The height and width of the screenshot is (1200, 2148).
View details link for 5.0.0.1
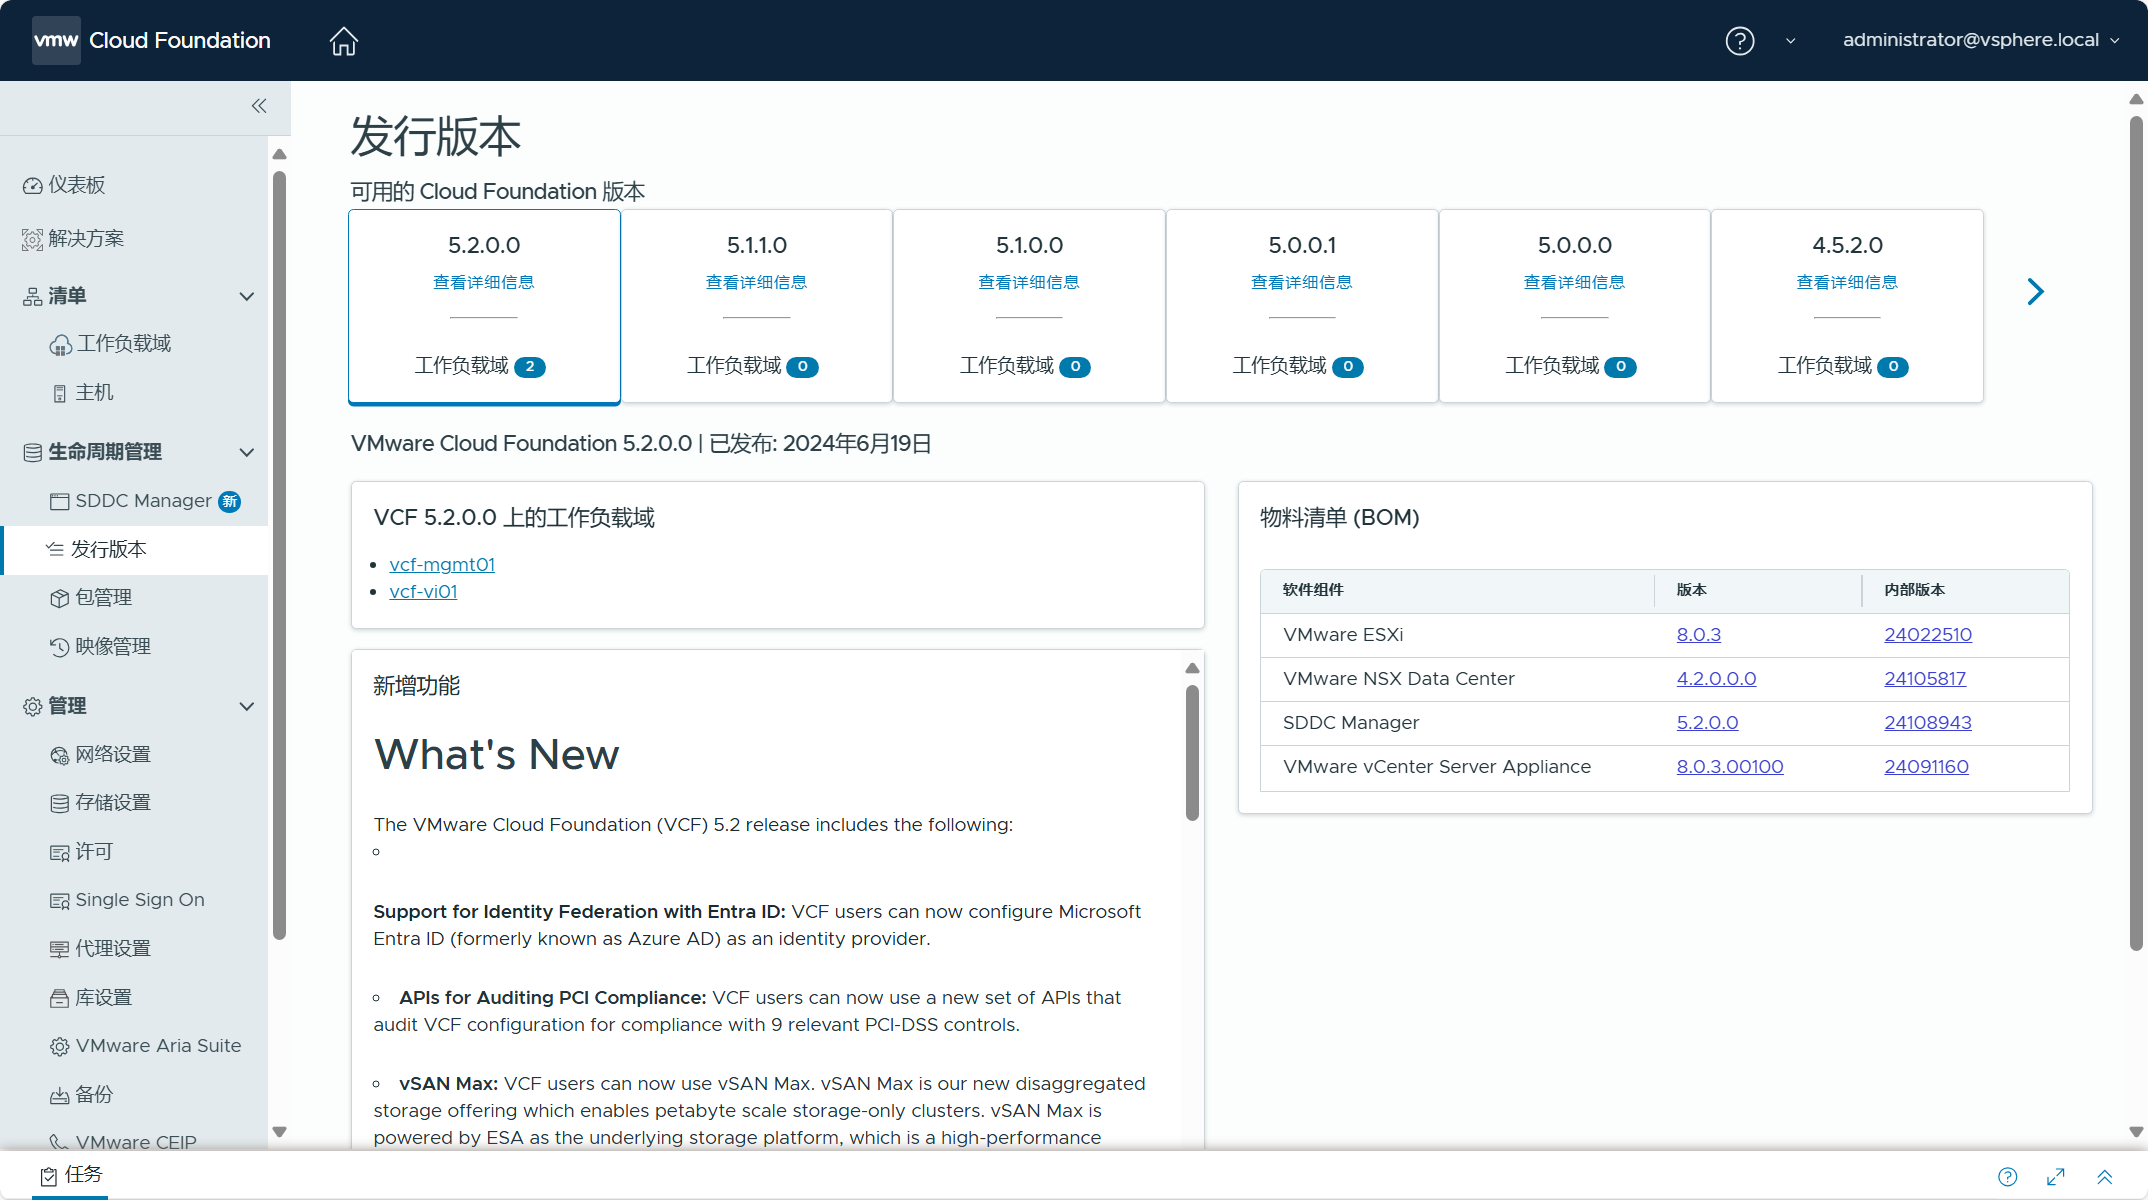tap(1301, 283)
